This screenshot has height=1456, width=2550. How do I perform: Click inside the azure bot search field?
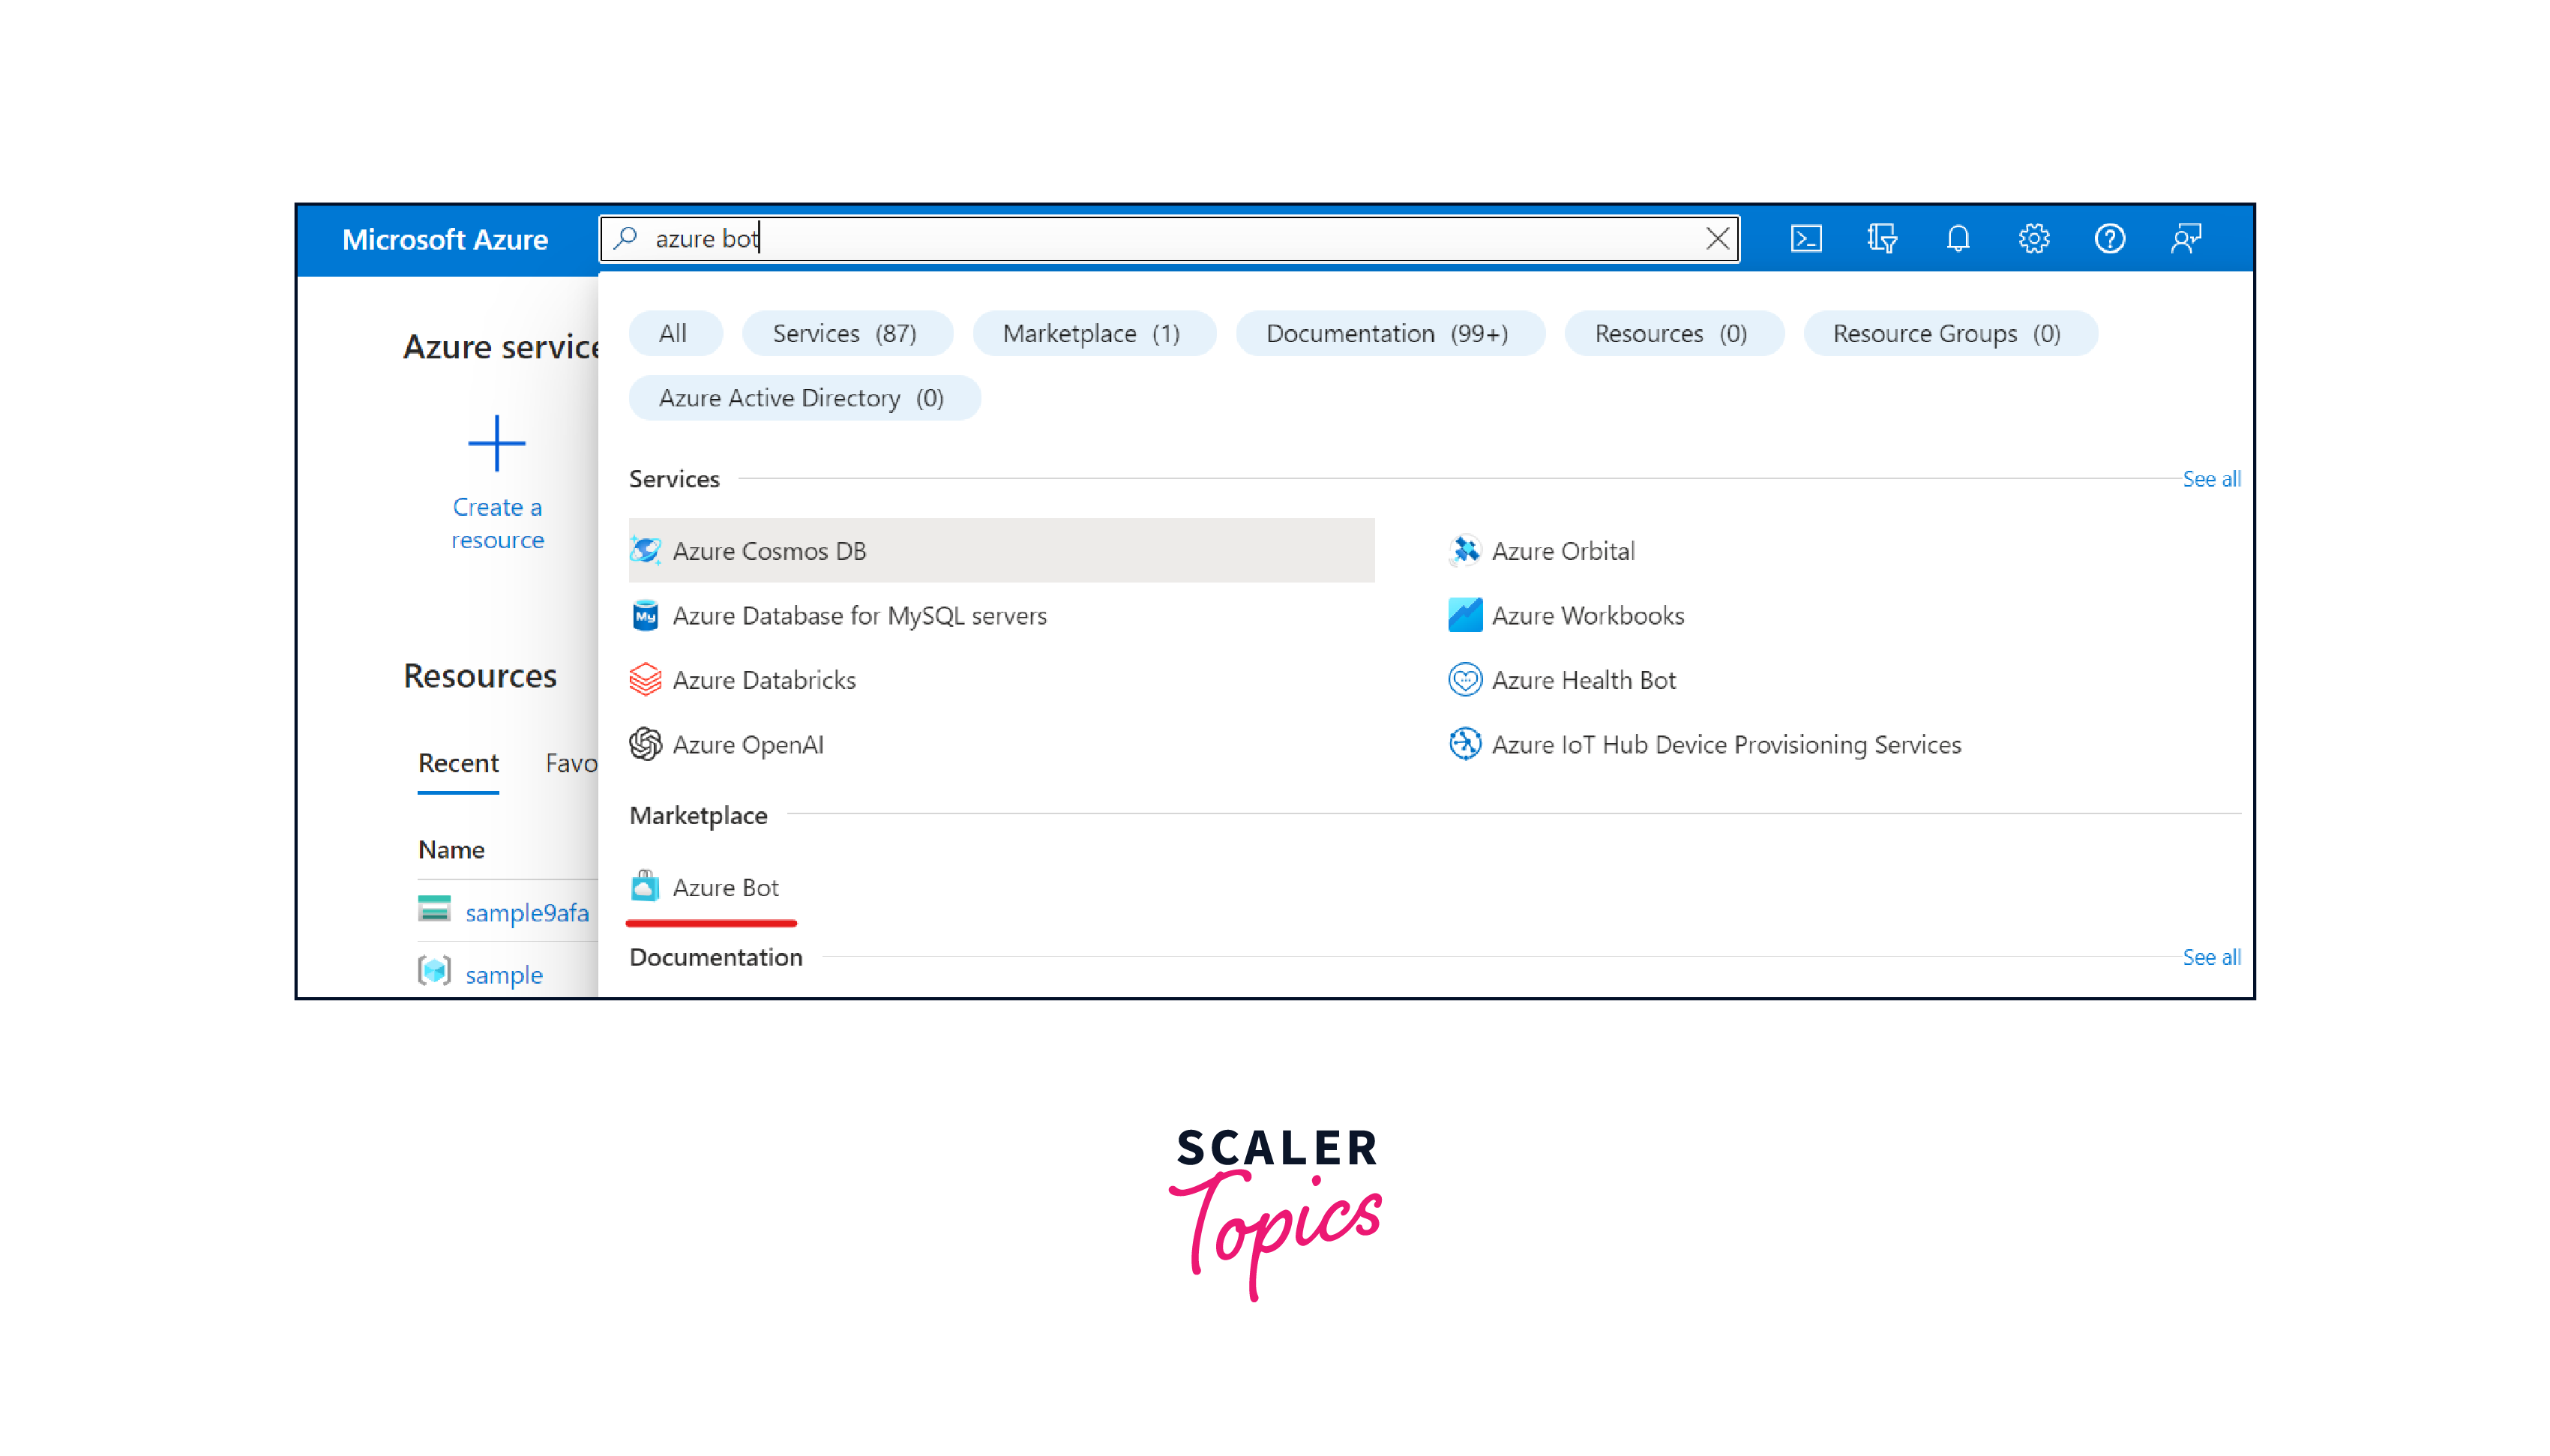click(1150, 239)
